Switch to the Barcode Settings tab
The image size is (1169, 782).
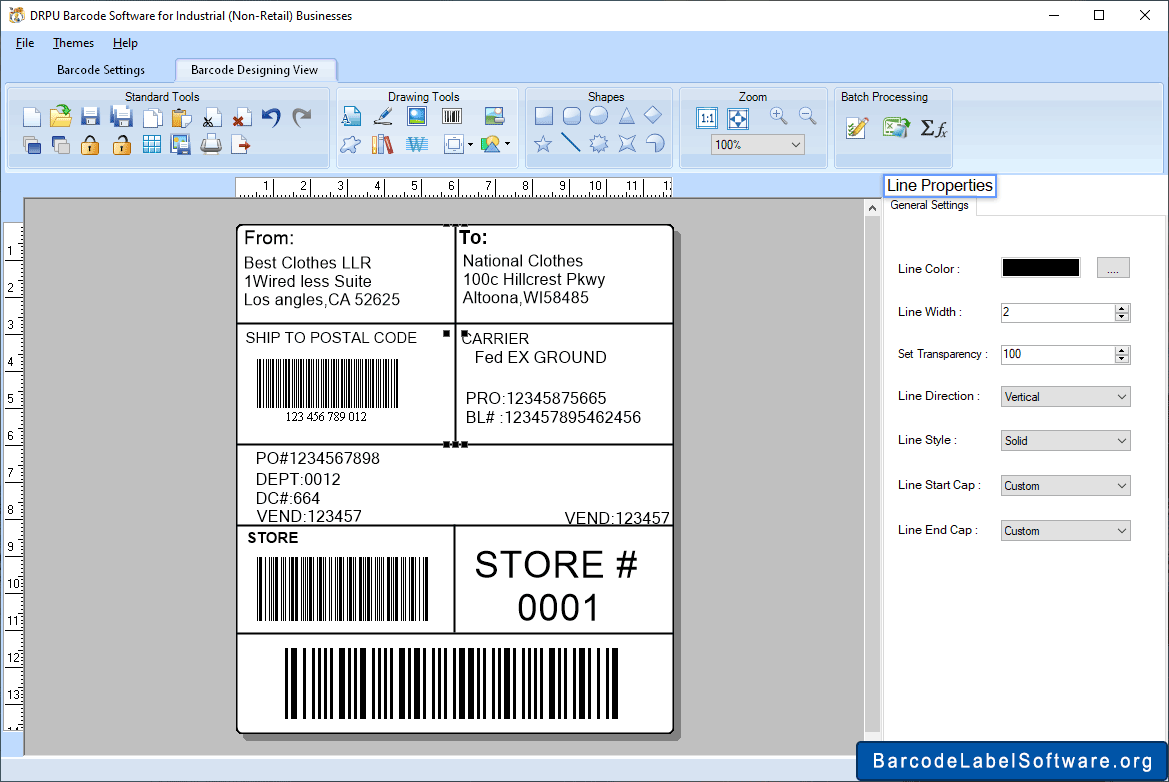[101, 70]
